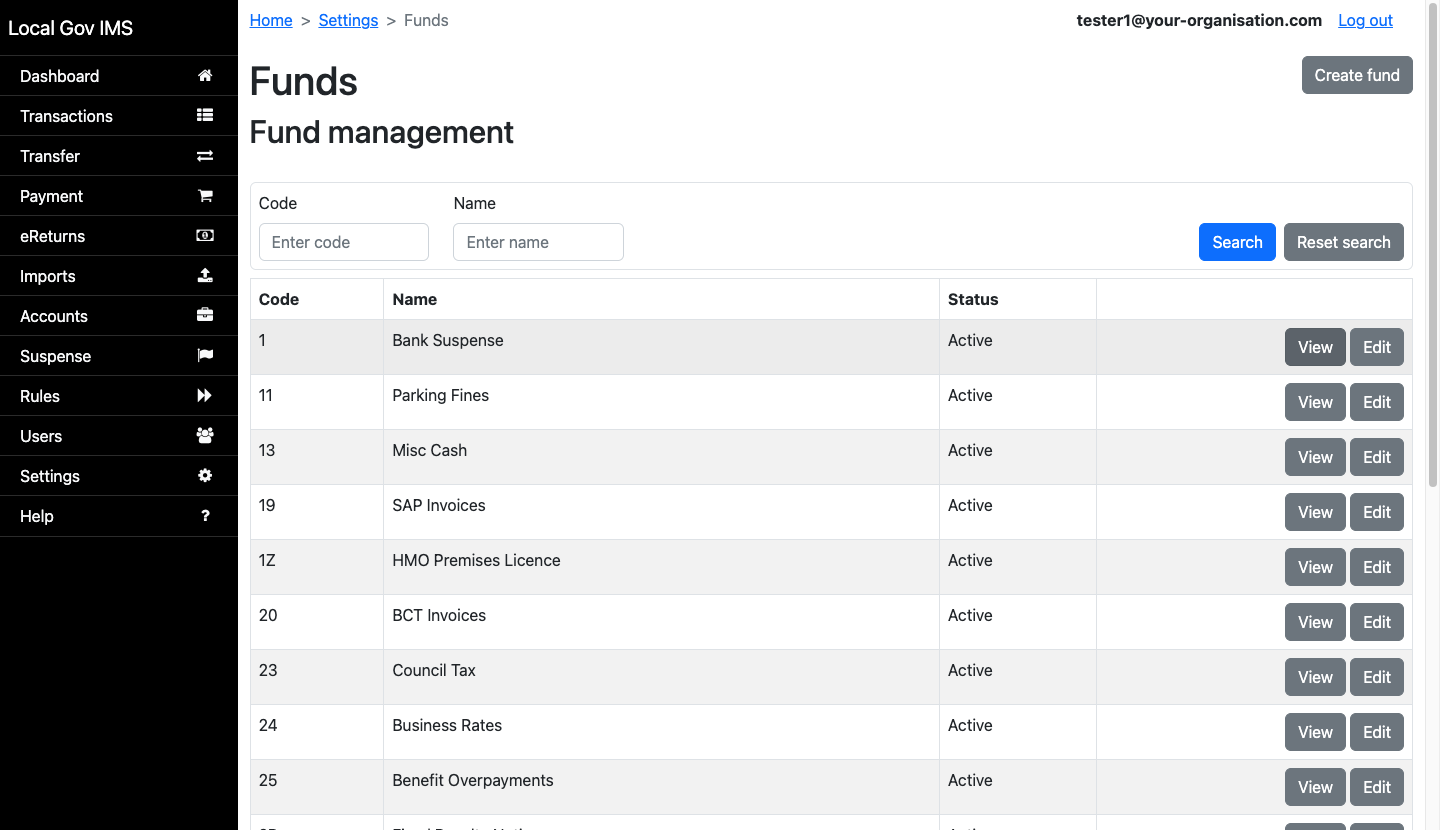
Task: Select the Suspense flag icon
Action: pyautogui.click(x=205, y=355)
